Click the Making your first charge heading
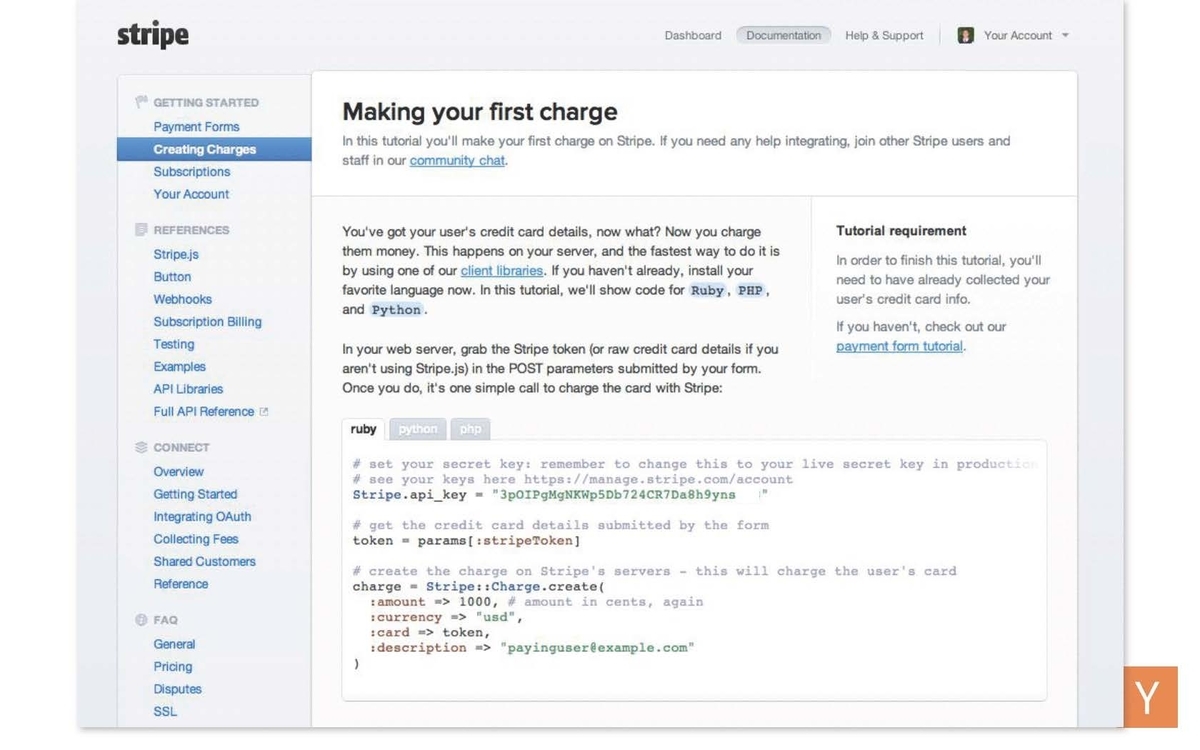Image resolution: width=1200 pixels, height=750 pixels. coord(480,112)
